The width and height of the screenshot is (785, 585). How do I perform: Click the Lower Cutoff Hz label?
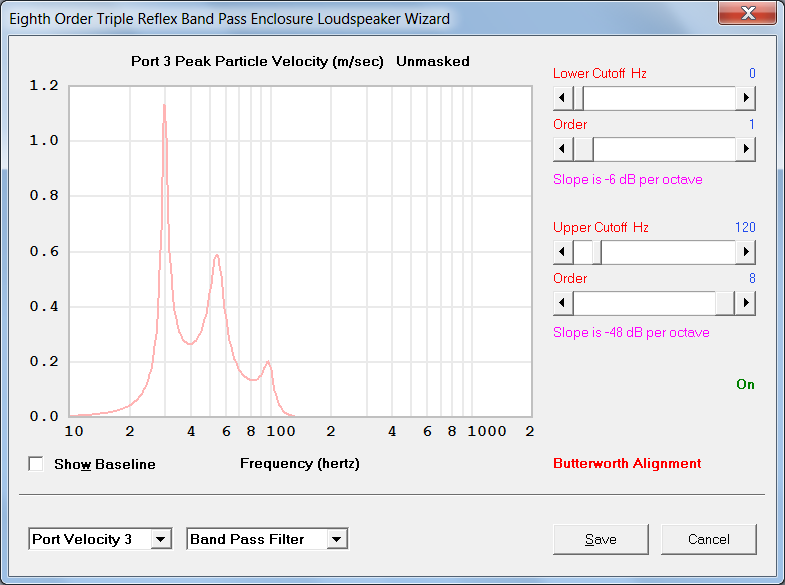pyautogui.click(x=599, y=74)
